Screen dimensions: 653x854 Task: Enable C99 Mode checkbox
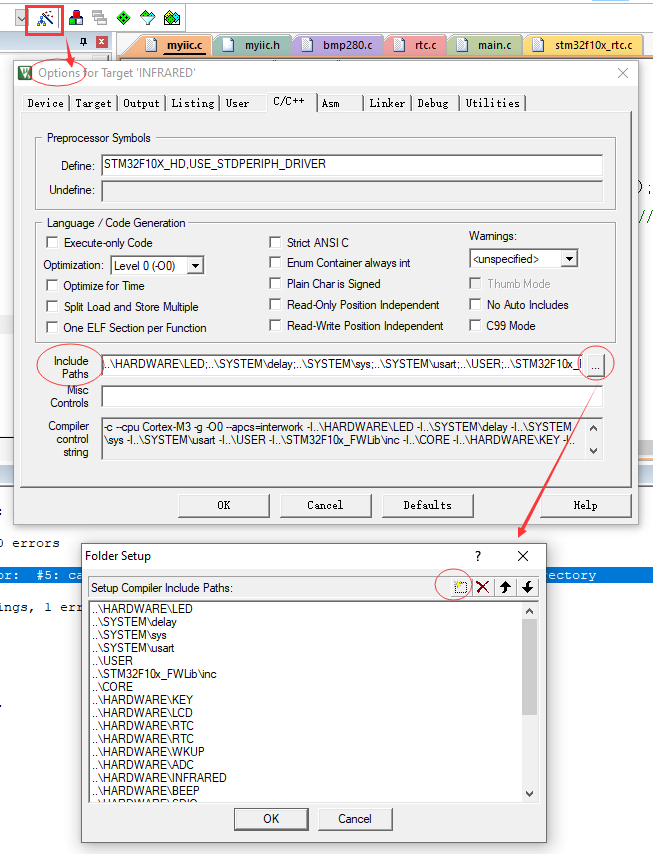point(475,326)
